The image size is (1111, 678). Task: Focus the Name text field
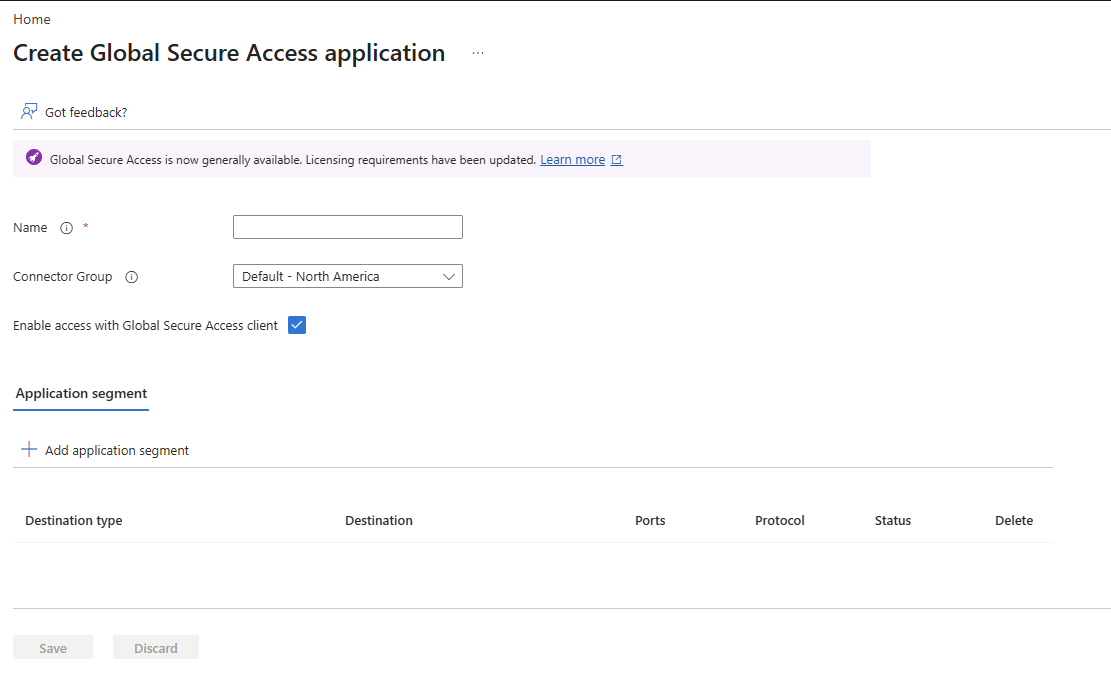click(348, 227)
